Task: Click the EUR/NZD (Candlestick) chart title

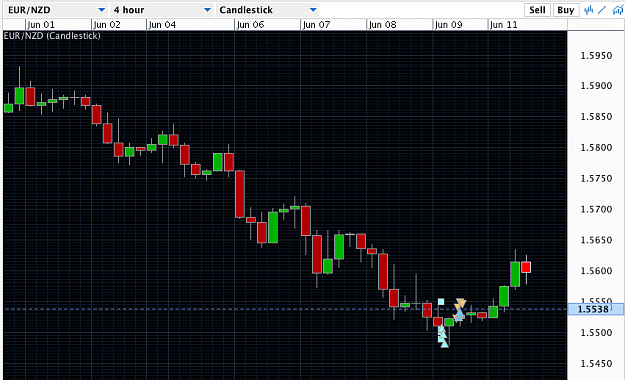Action: coord(52,36)
